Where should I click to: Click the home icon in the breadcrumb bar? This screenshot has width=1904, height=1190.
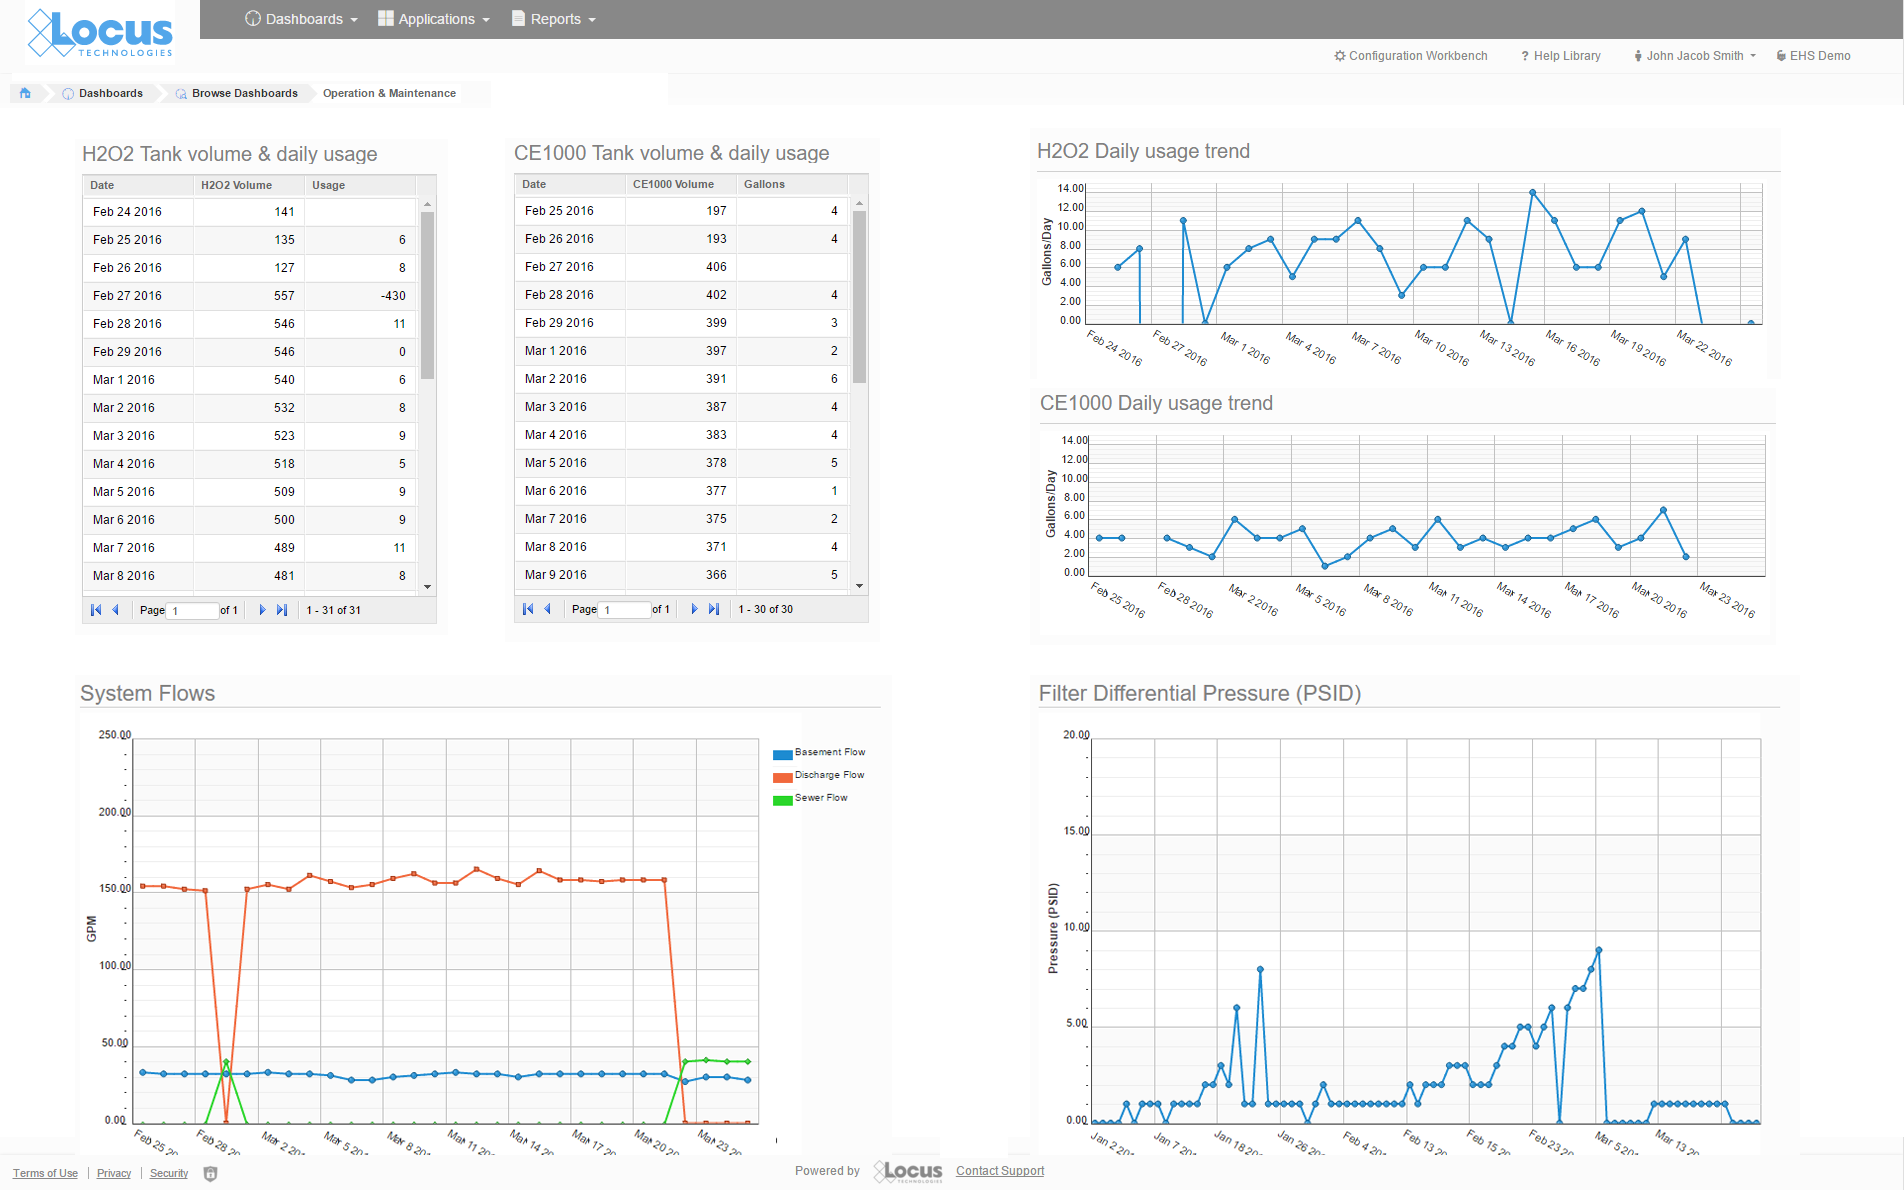pos(25,92)
